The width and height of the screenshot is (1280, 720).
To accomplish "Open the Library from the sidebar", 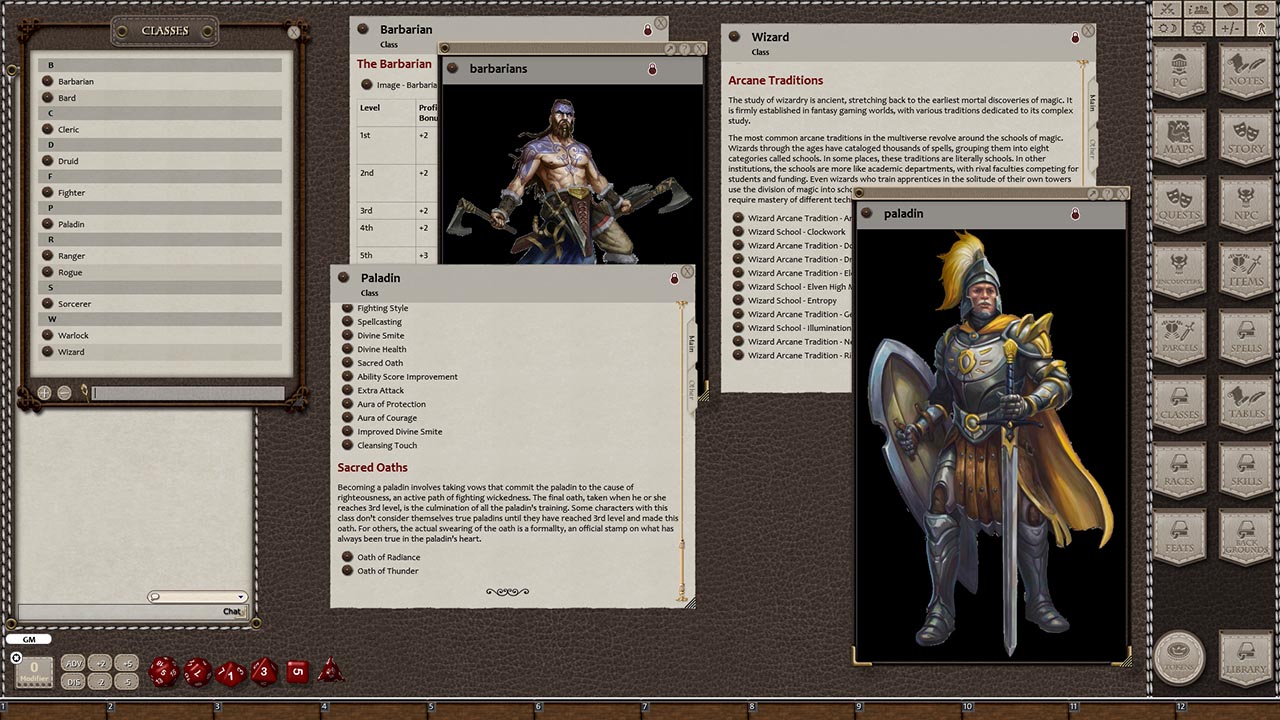I will 1245,657.
